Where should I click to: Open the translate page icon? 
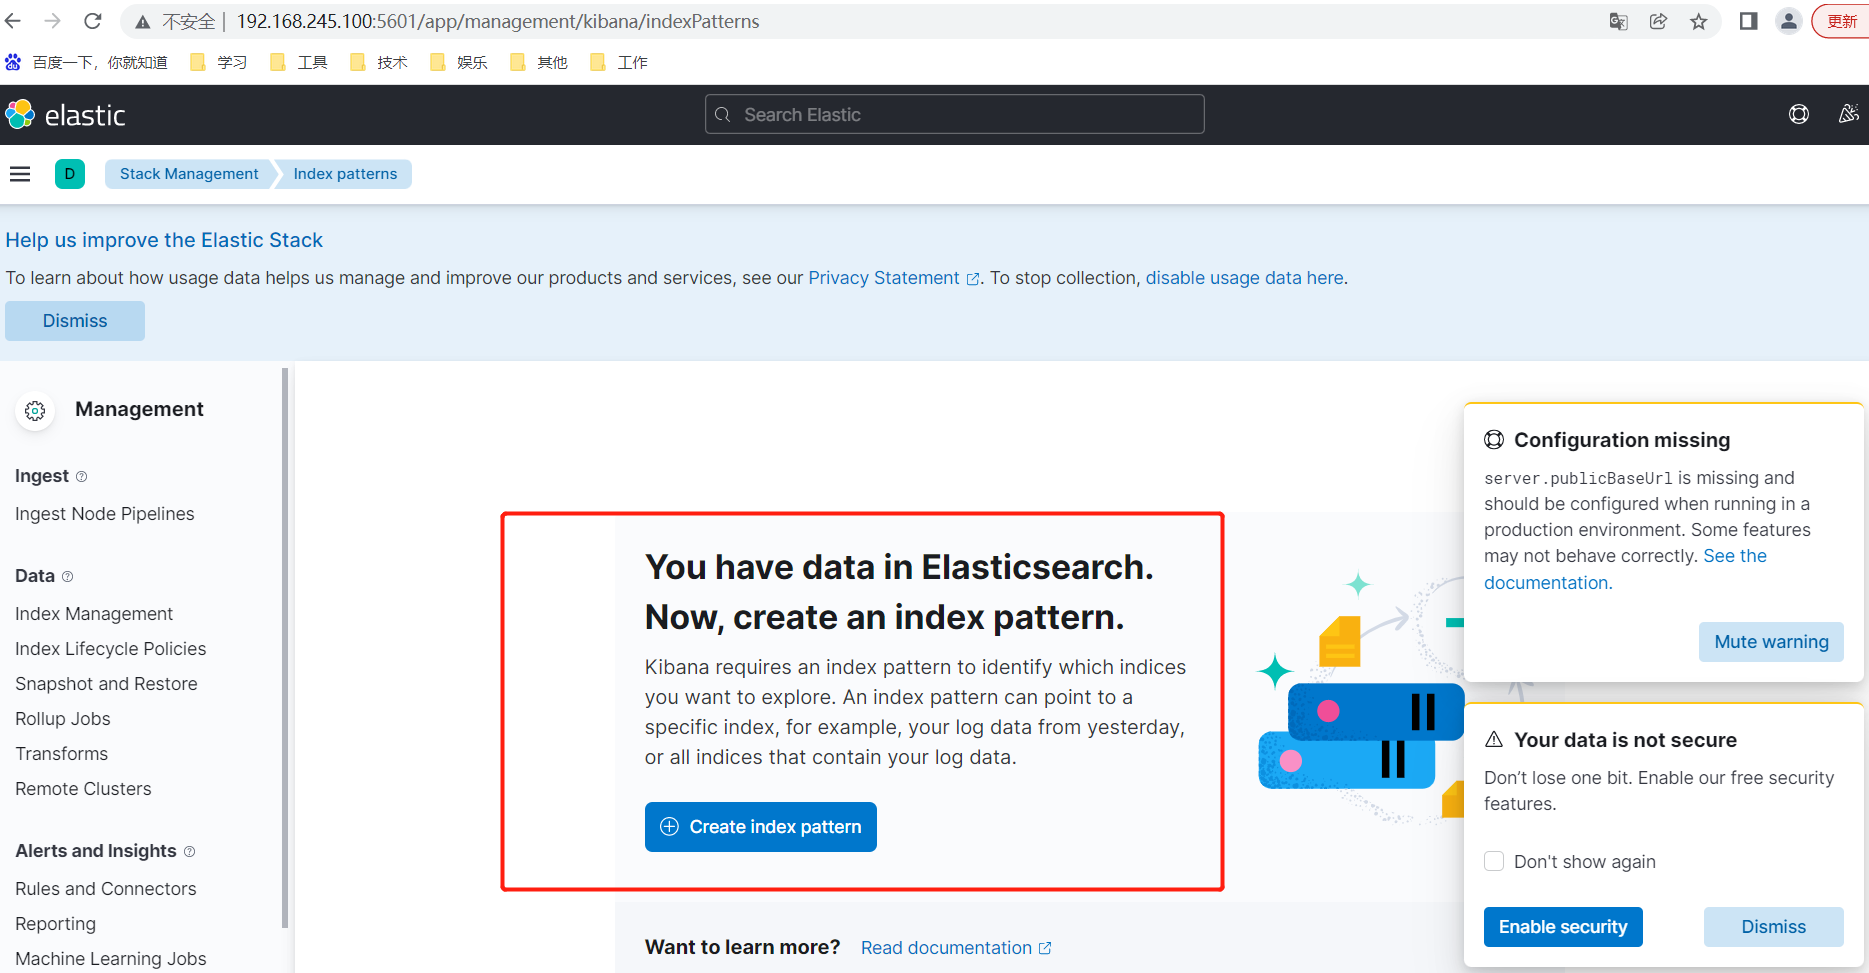1618,21
